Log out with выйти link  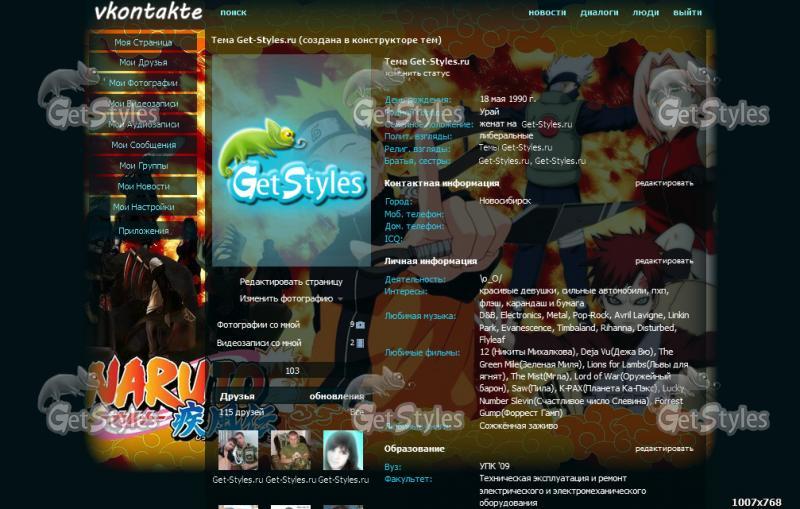687,12
